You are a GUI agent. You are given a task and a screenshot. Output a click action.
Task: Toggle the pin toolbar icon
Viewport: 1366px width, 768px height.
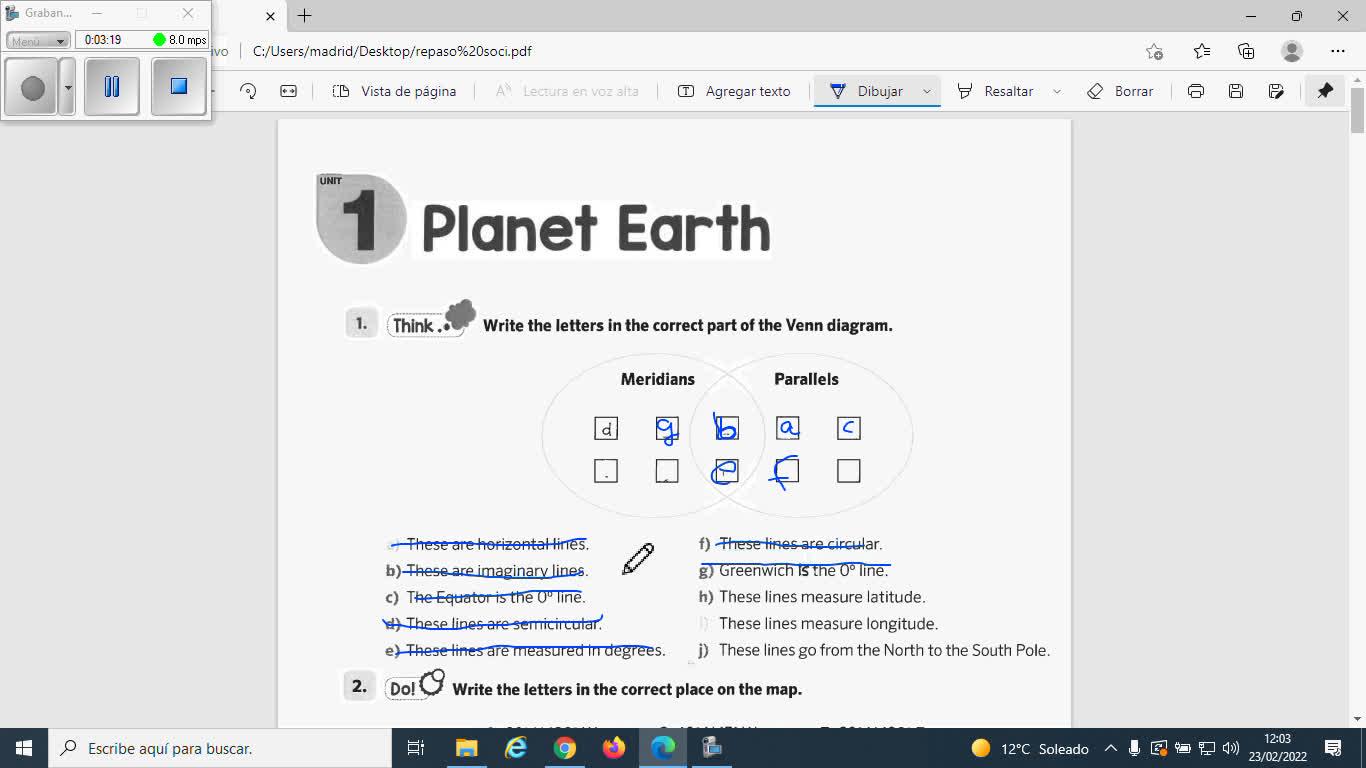pyautogui.click(x=1325, y=91)
